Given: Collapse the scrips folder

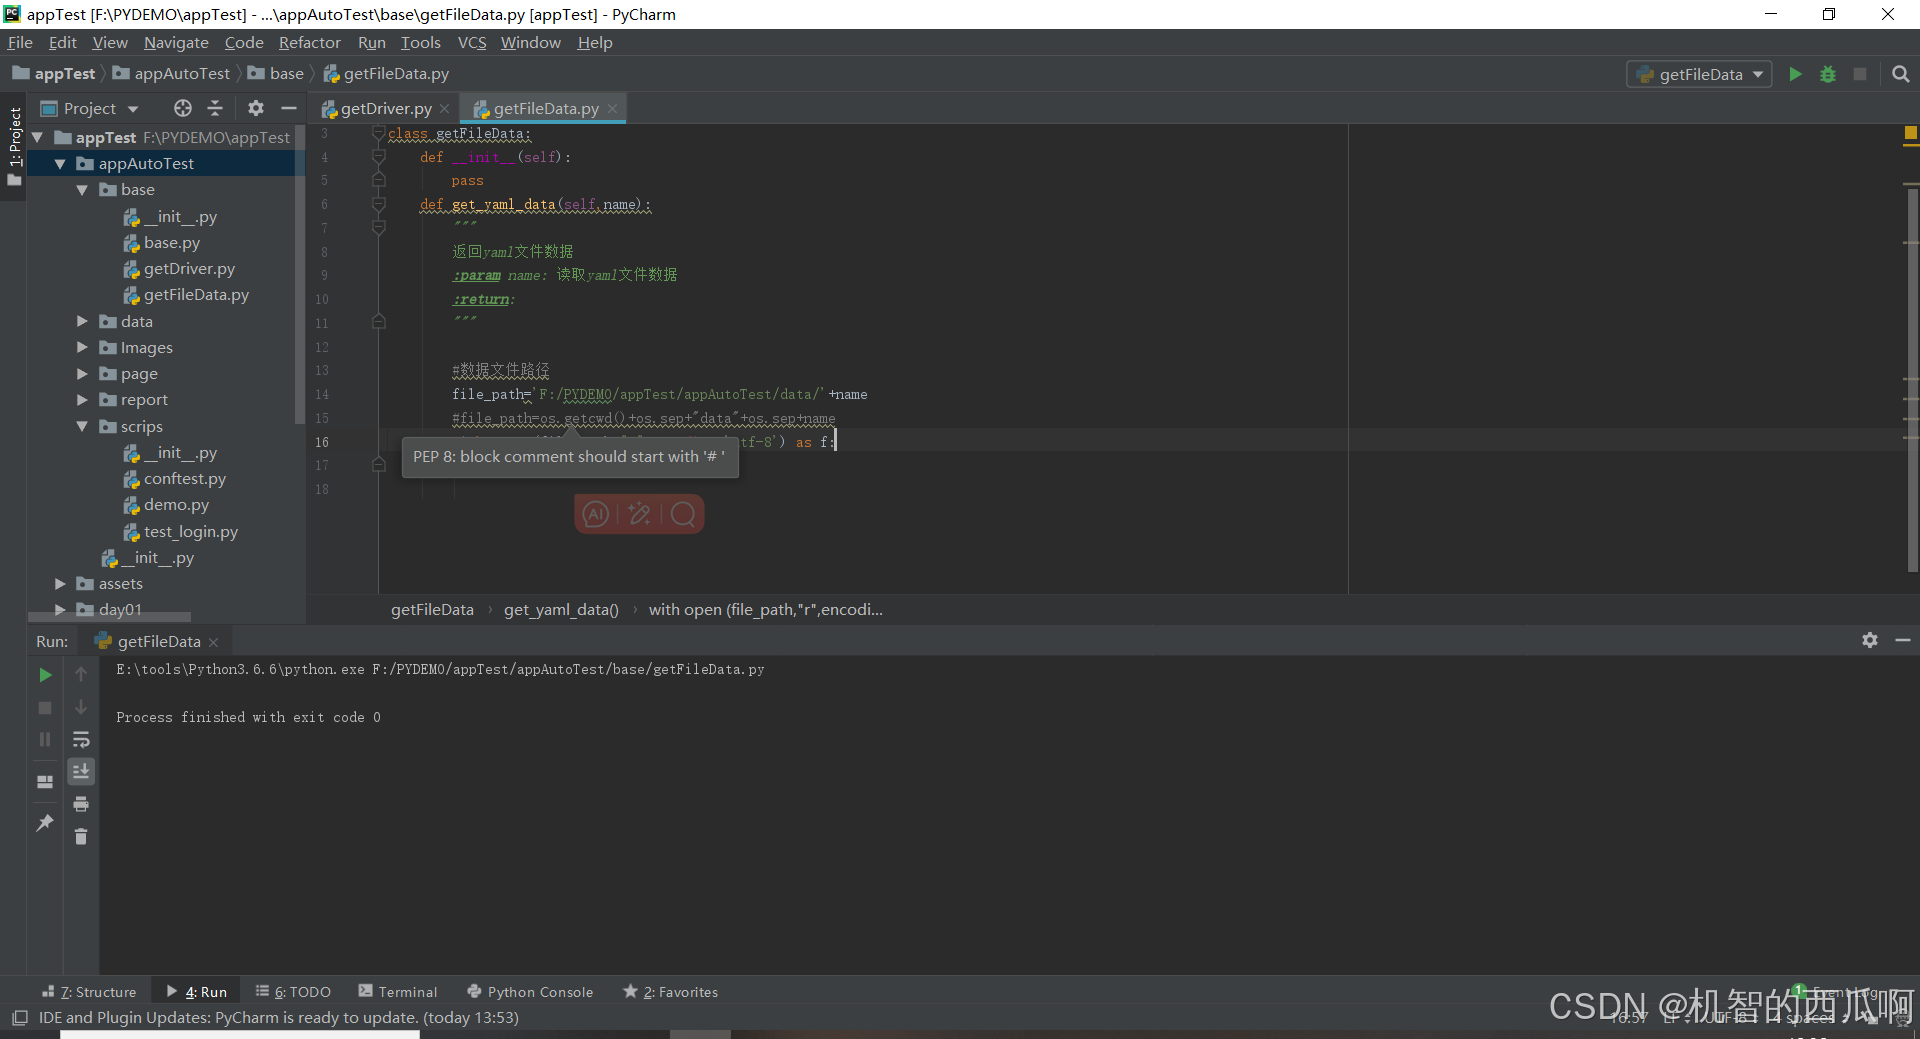Looking at the screenshot, I should coord(82,426).
